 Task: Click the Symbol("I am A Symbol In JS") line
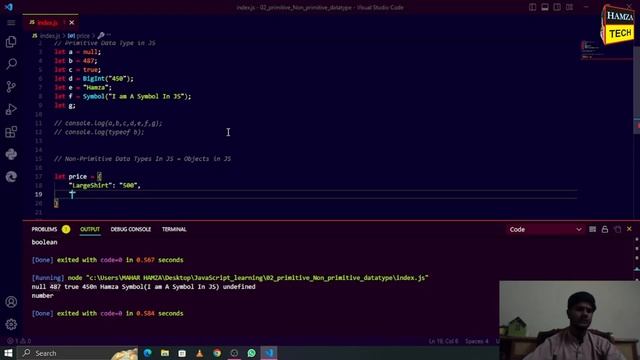(122, 96)
